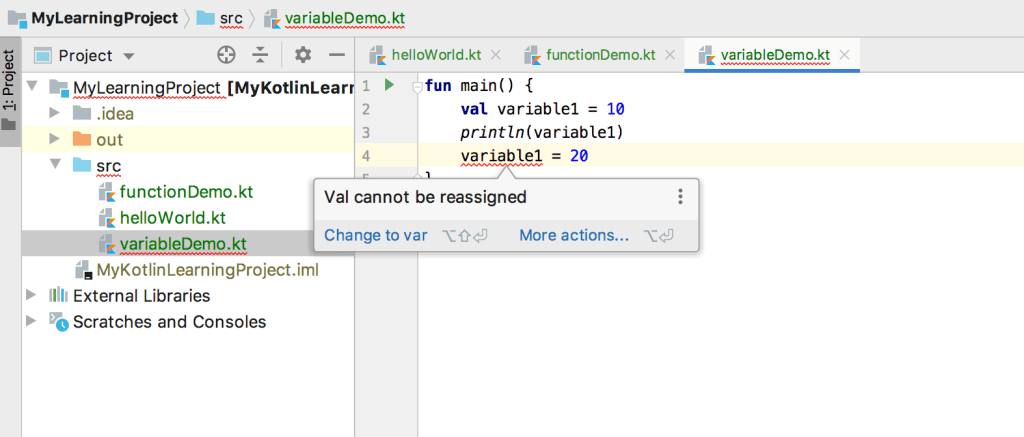Viewport: 1024px width, 437px height.
Task: Click the Change to var quick fix
Action: tap(376, 236)
